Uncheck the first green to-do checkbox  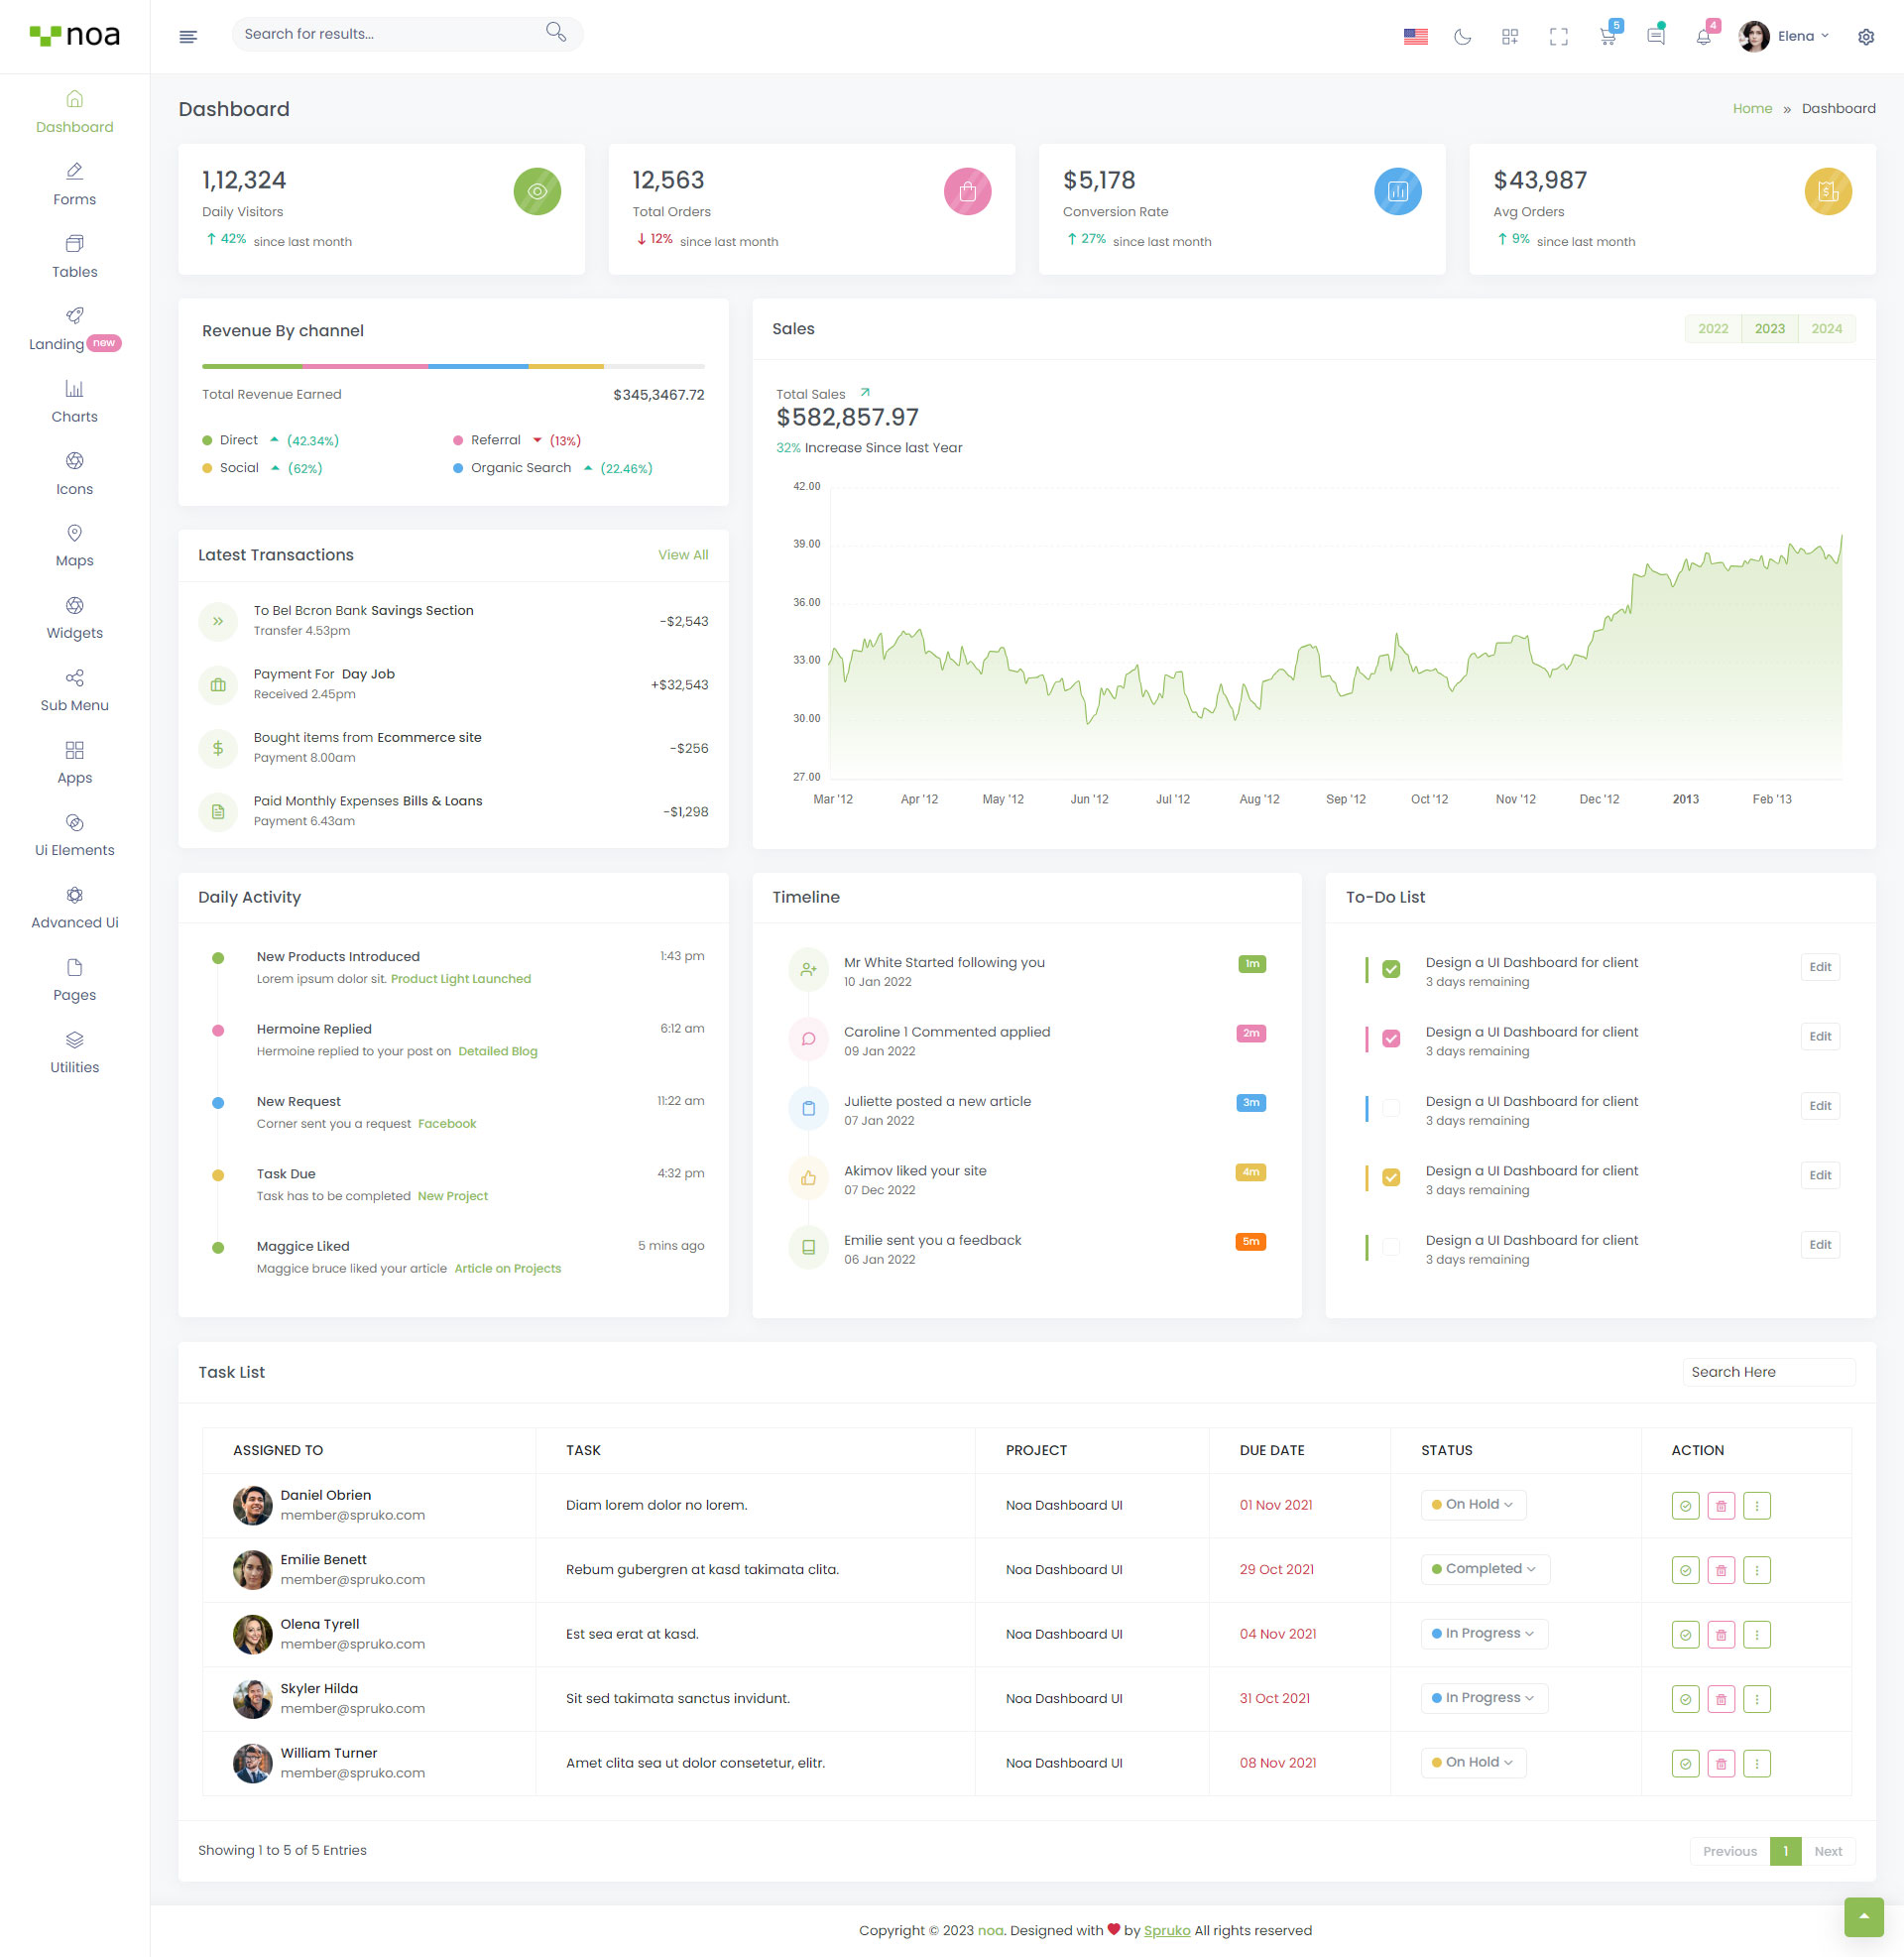pyautogui.click(x=1390, y=969)
